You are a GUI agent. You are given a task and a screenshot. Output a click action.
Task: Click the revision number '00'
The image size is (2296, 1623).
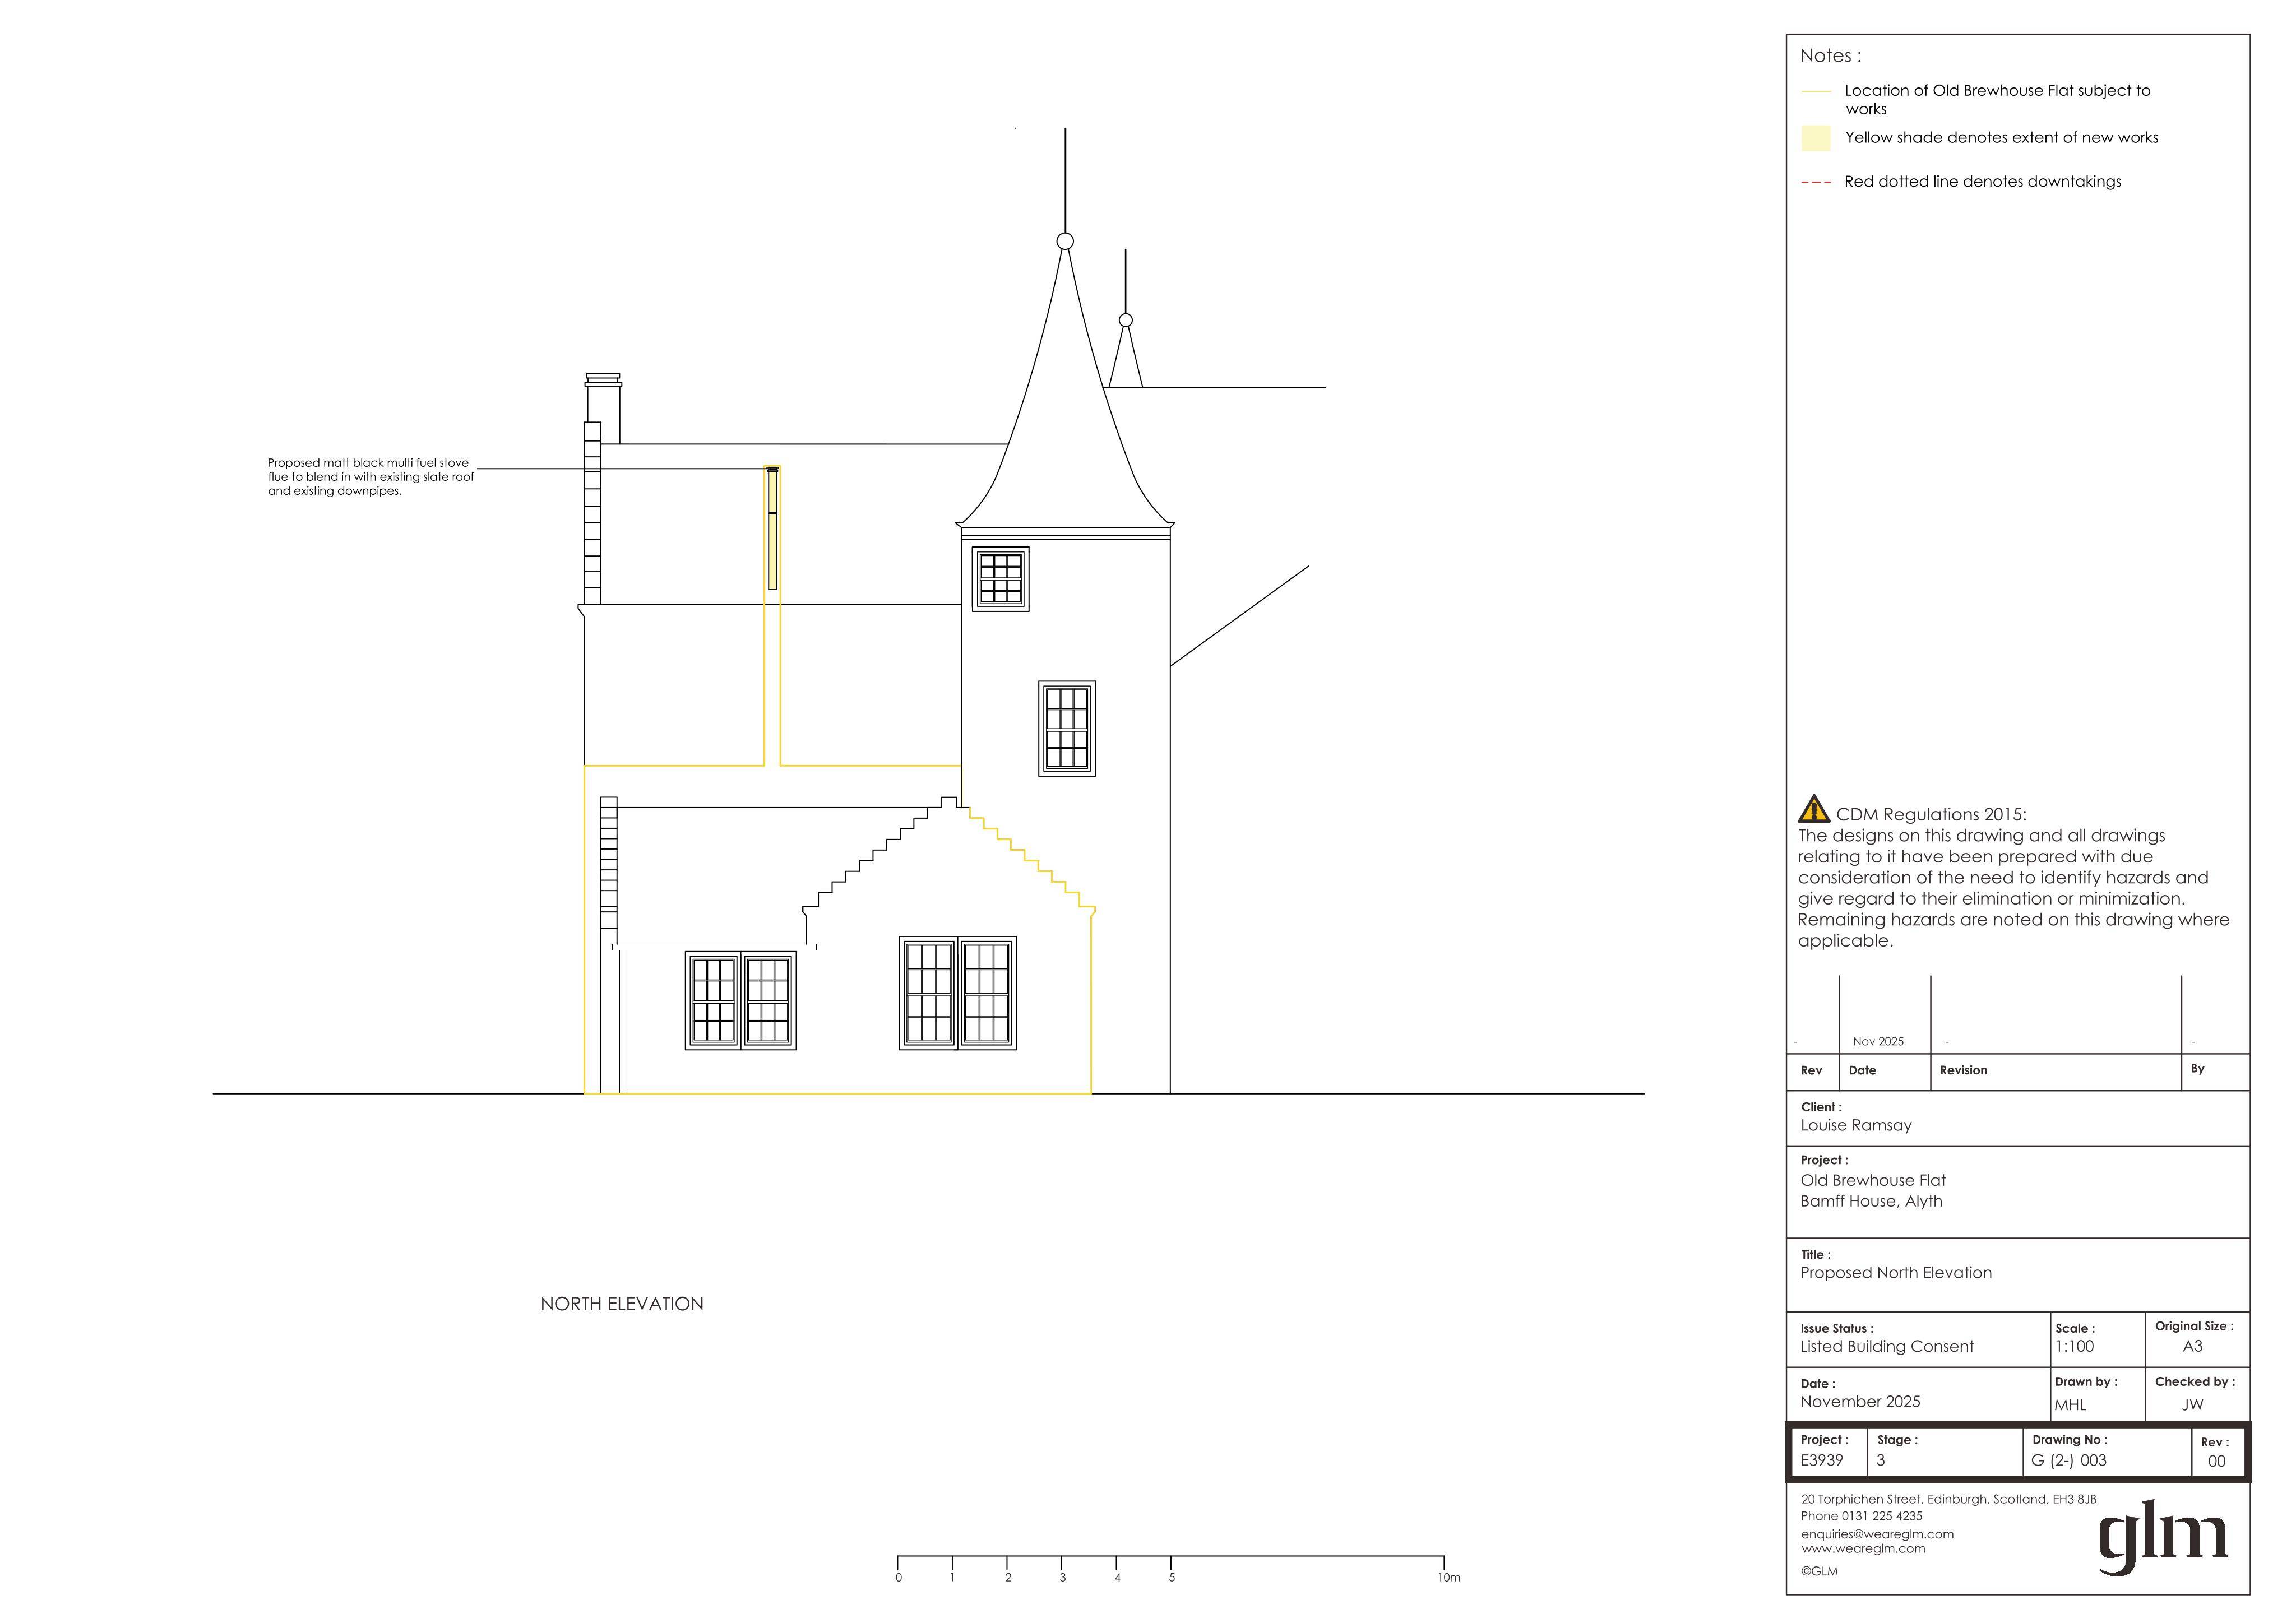tap(2217, 1461)
